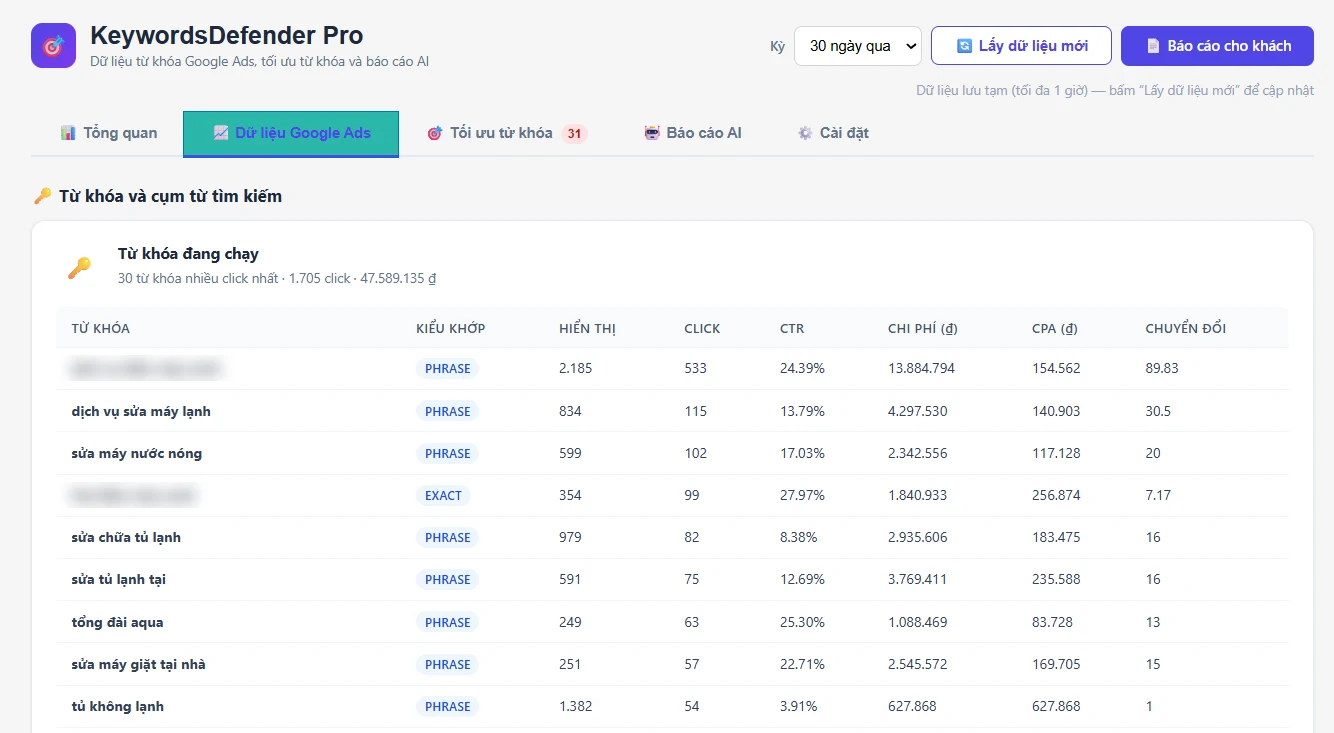Select keyword "sửa máy giặt tại nhà"
Viewport: 1334px width, 733px height.
tap(139, 664)
